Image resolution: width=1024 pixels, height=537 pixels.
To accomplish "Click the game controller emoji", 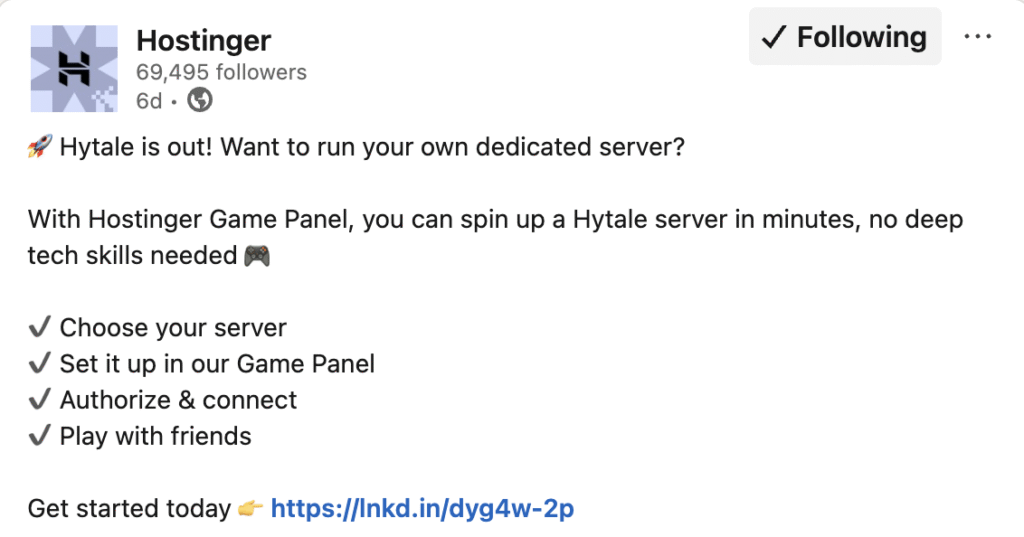I will pos(256,256).
